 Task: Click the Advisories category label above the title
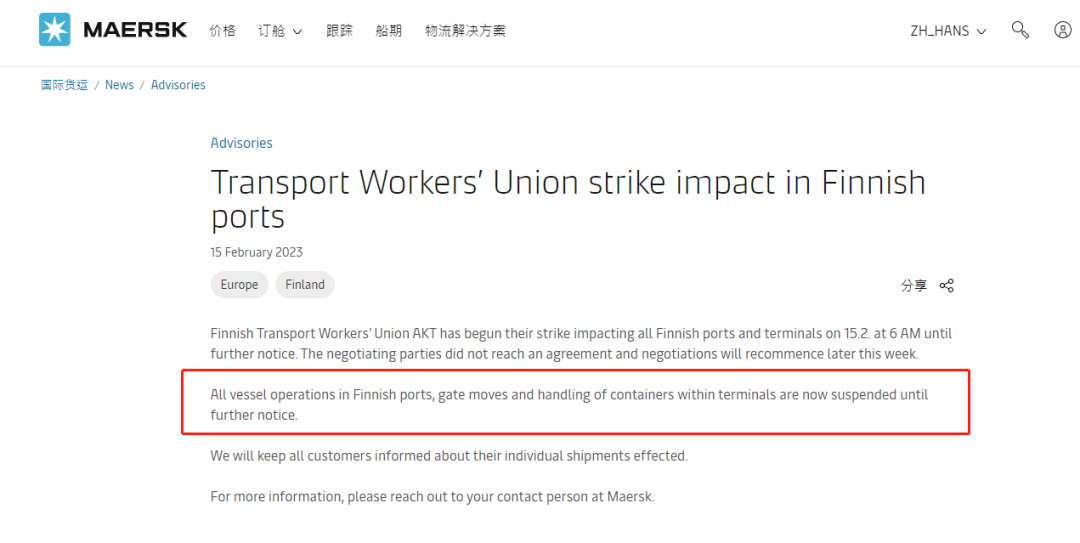(x=241, y=143)
